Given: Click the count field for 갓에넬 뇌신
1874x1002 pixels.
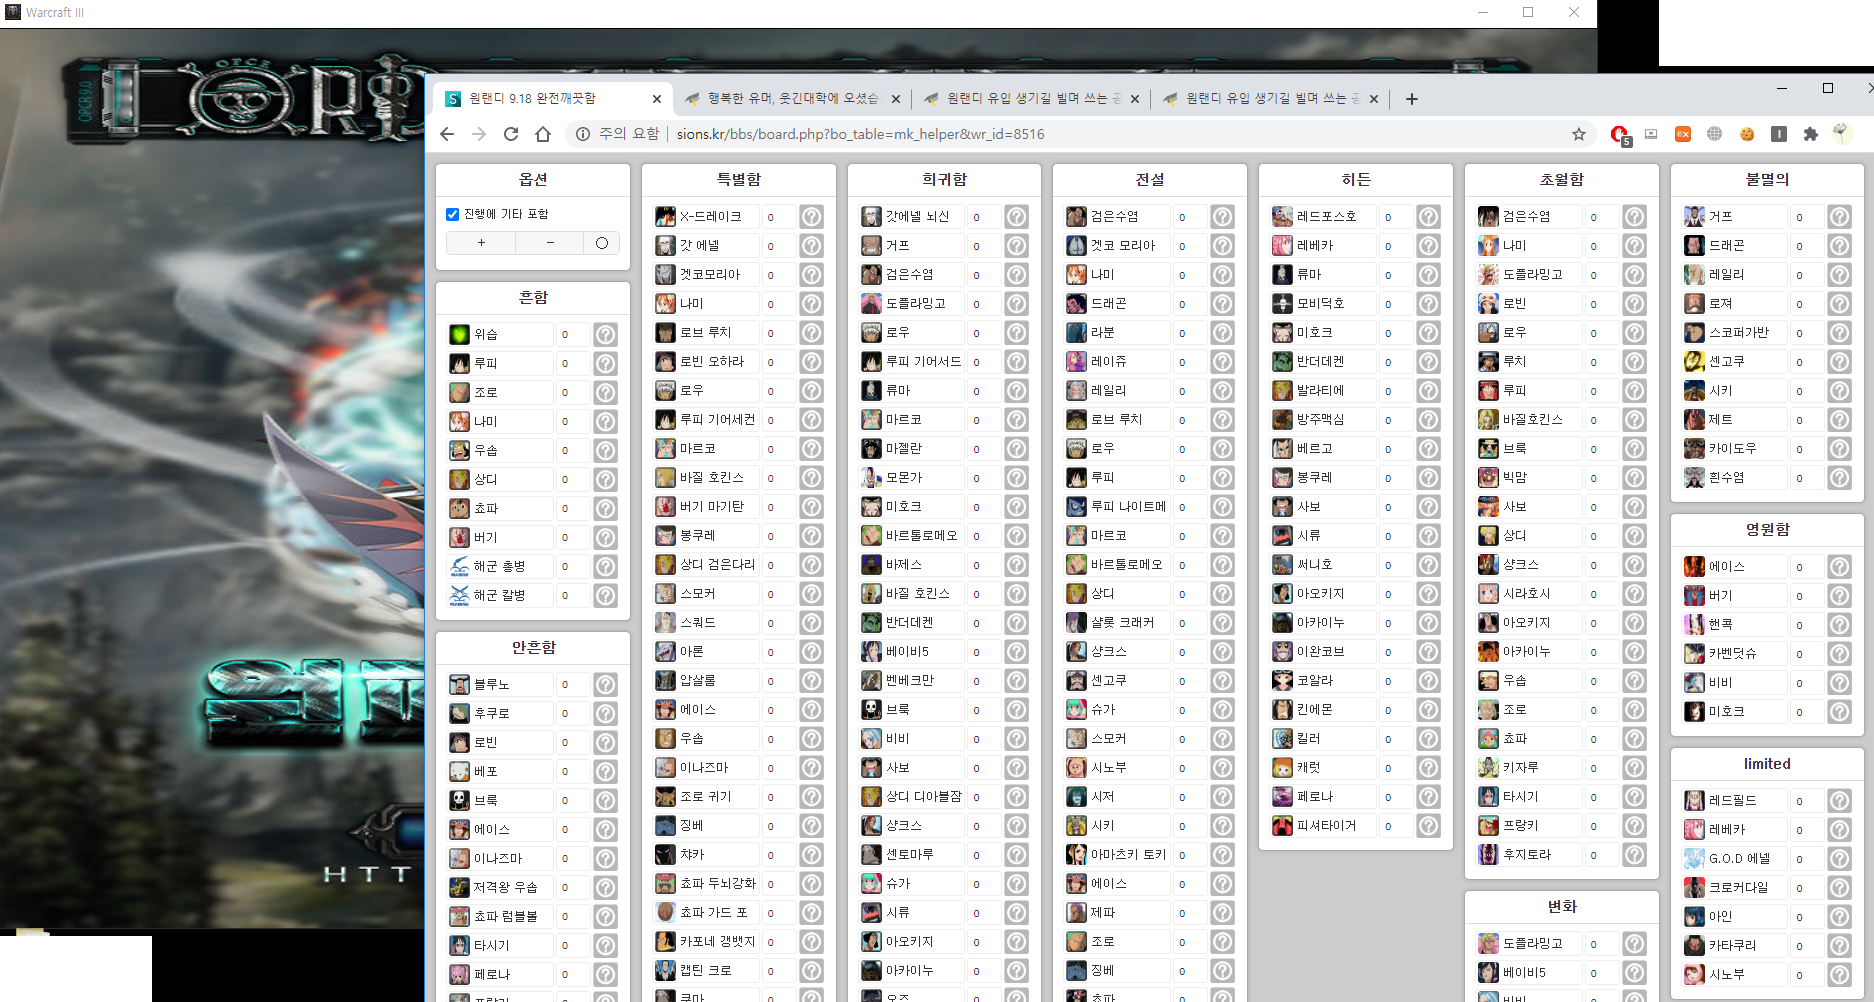Looking at the screenshot, I should coord(981,217).
